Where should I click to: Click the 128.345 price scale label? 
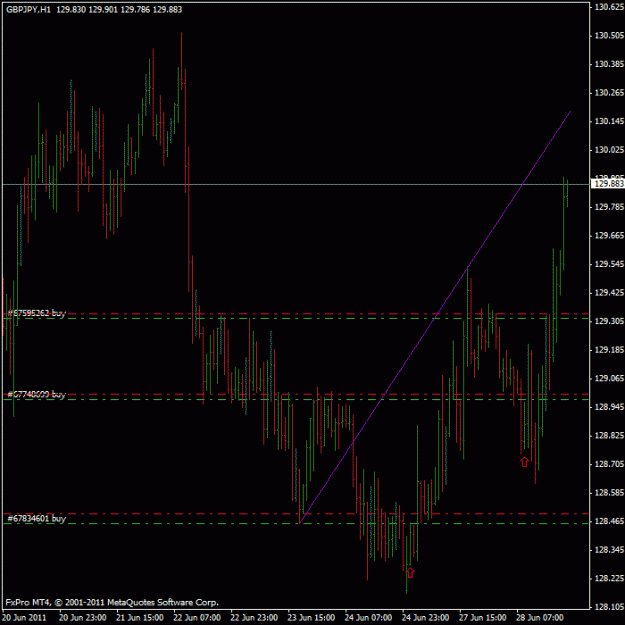(609, 550)
